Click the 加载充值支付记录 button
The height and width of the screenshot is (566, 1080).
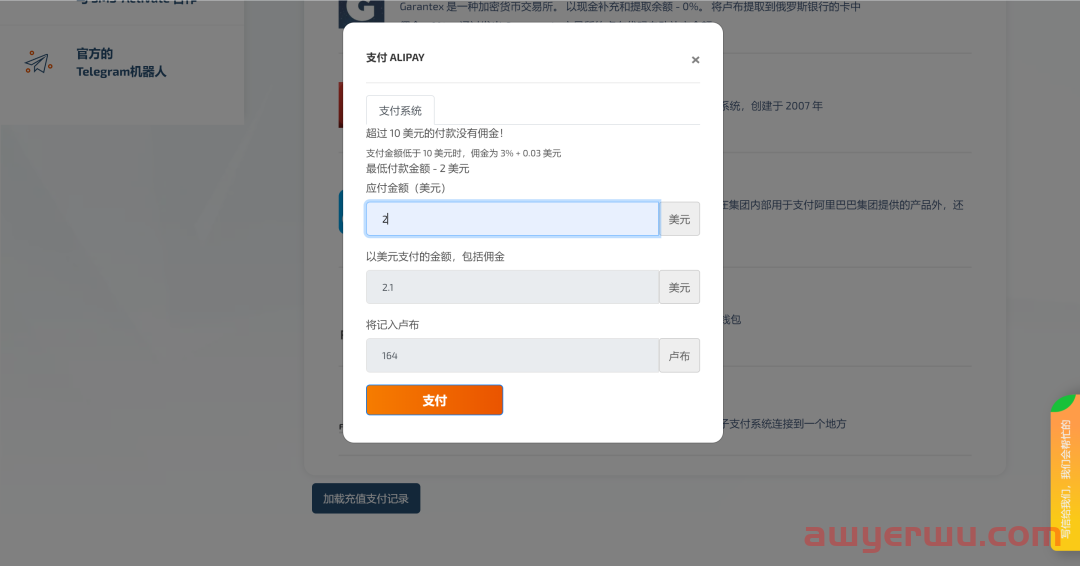[x=366, y=499]
